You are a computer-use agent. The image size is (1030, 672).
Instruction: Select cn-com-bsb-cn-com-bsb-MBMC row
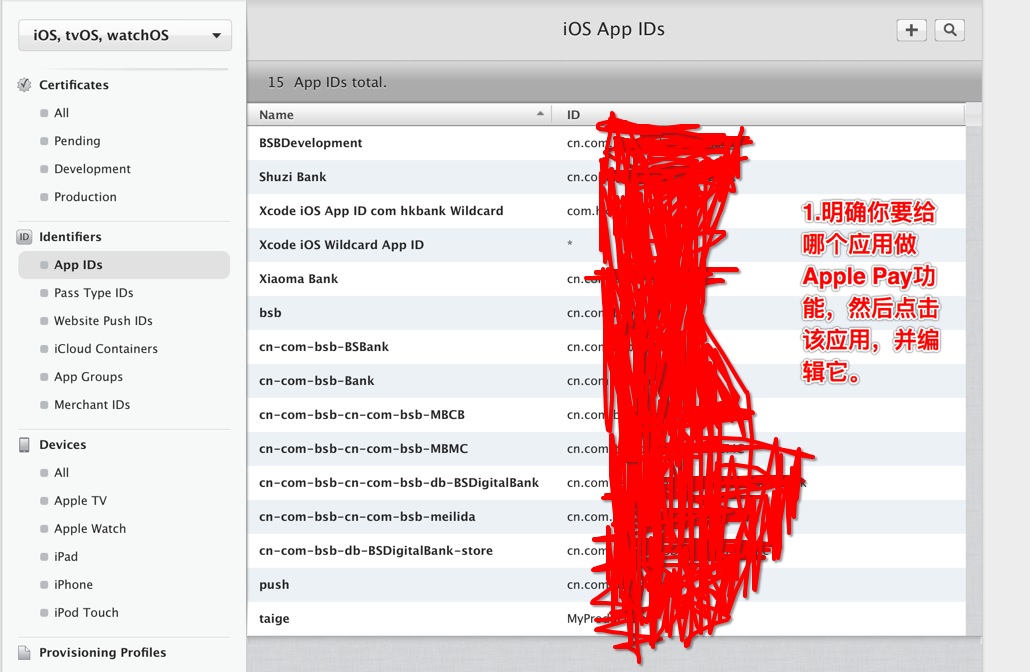606,449
